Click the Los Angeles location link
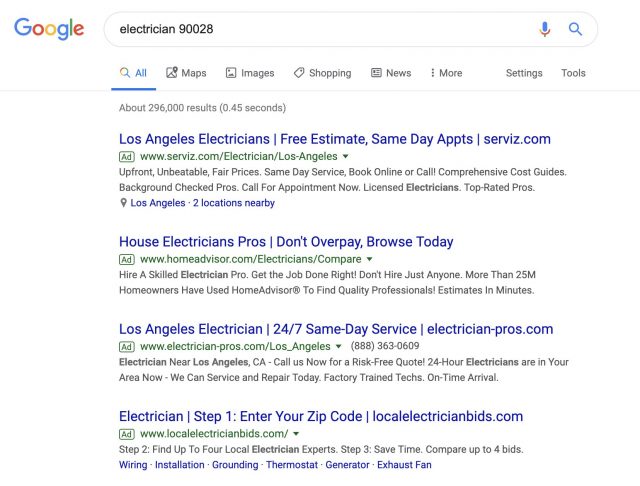The height and width of the screenshot is (486, 640). [158, 203]
